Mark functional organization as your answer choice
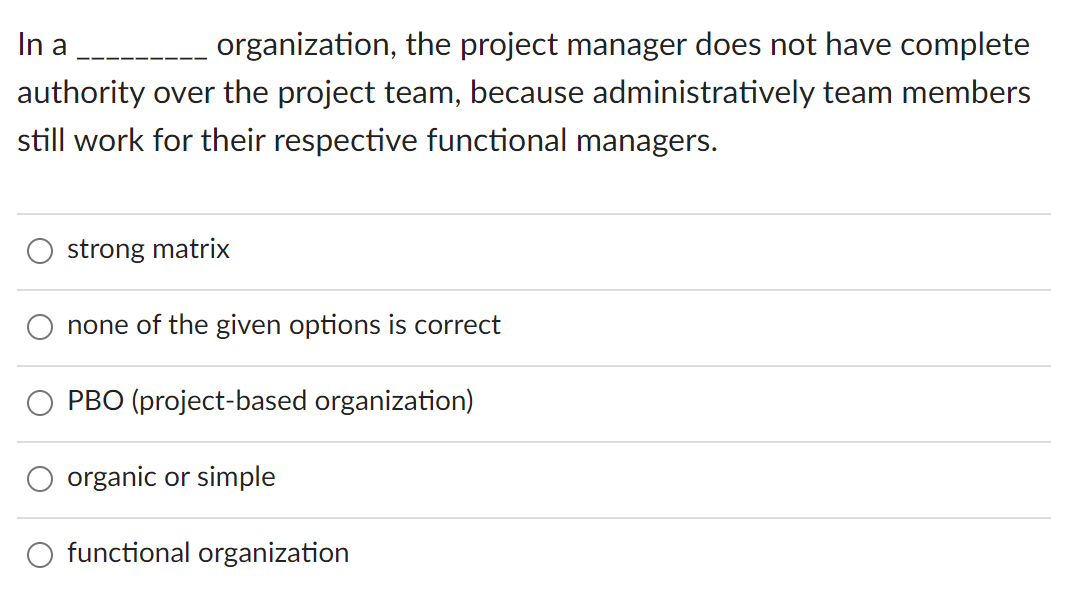 tap(39, 554)
